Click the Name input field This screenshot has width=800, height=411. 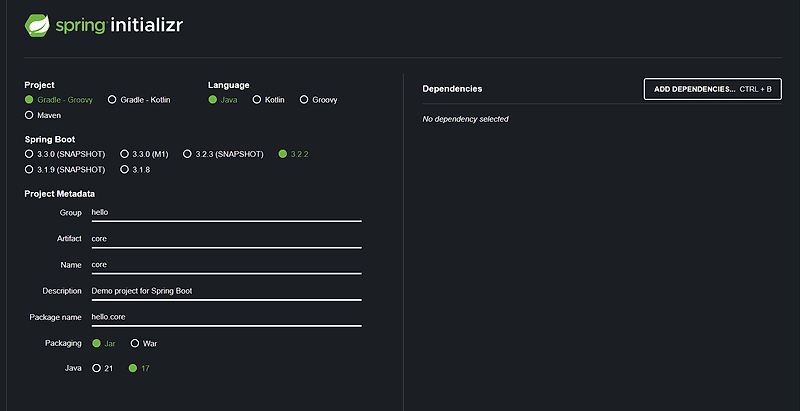coord(227,265)
